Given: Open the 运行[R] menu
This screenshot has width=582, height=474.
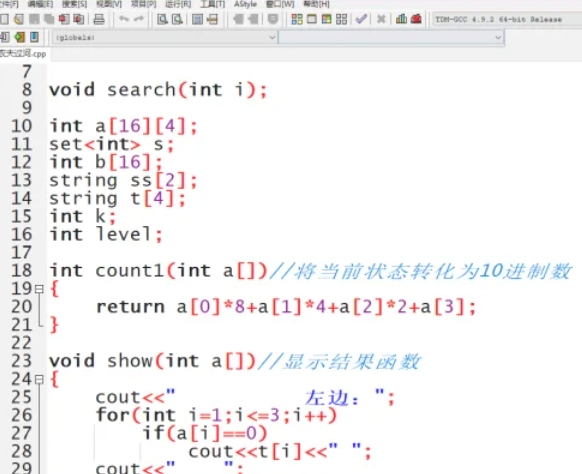Looking at the screenshot, I should [x=178, y=4].
